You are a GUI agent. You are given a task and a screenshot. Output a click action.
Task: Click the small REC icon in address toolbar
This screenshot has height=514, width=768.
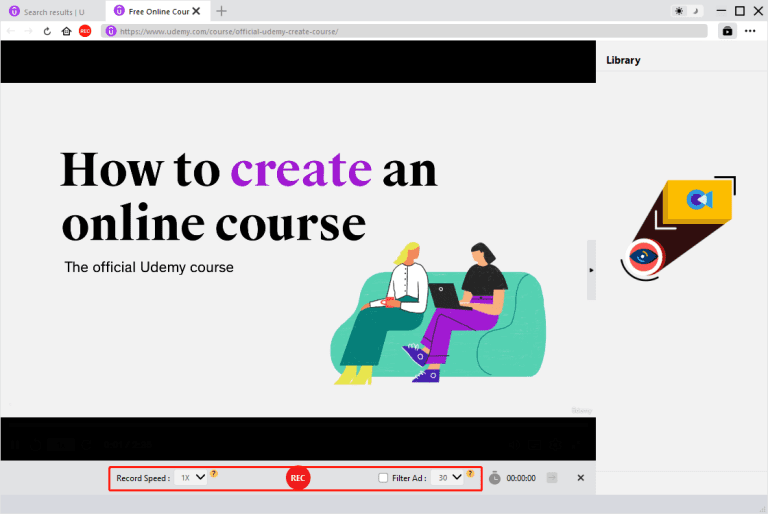click(85, 31)
